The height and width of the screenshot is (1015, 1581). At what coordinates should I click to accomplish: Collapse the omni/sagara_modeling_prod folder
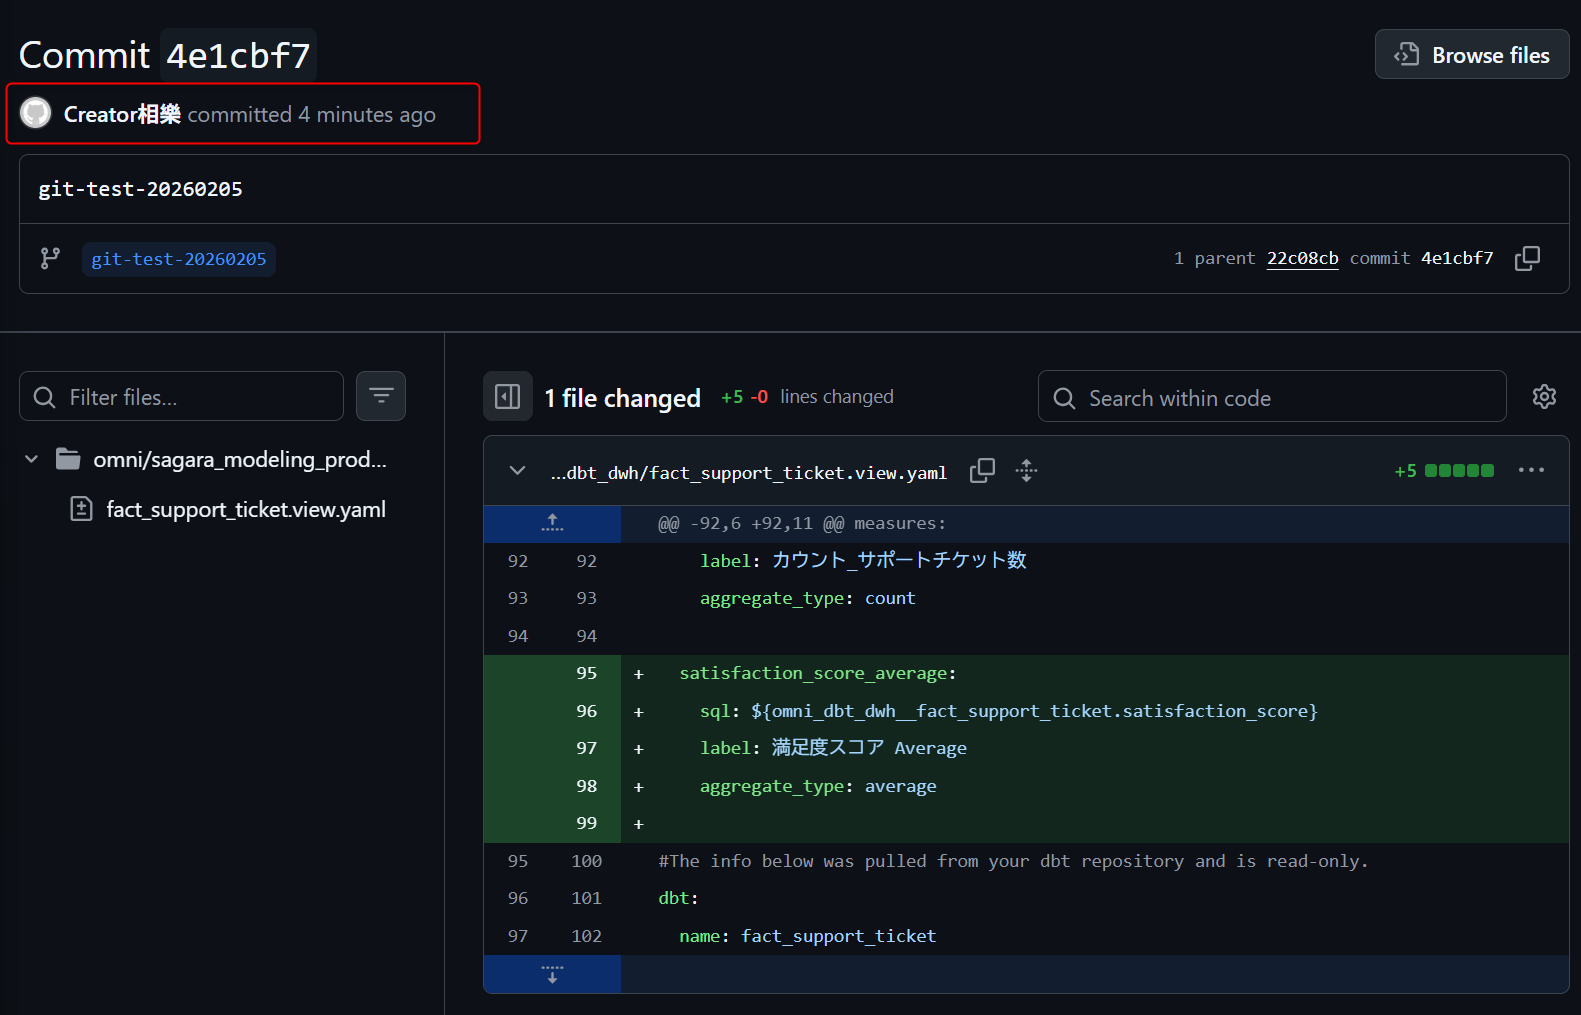click(x=32, y=459)
